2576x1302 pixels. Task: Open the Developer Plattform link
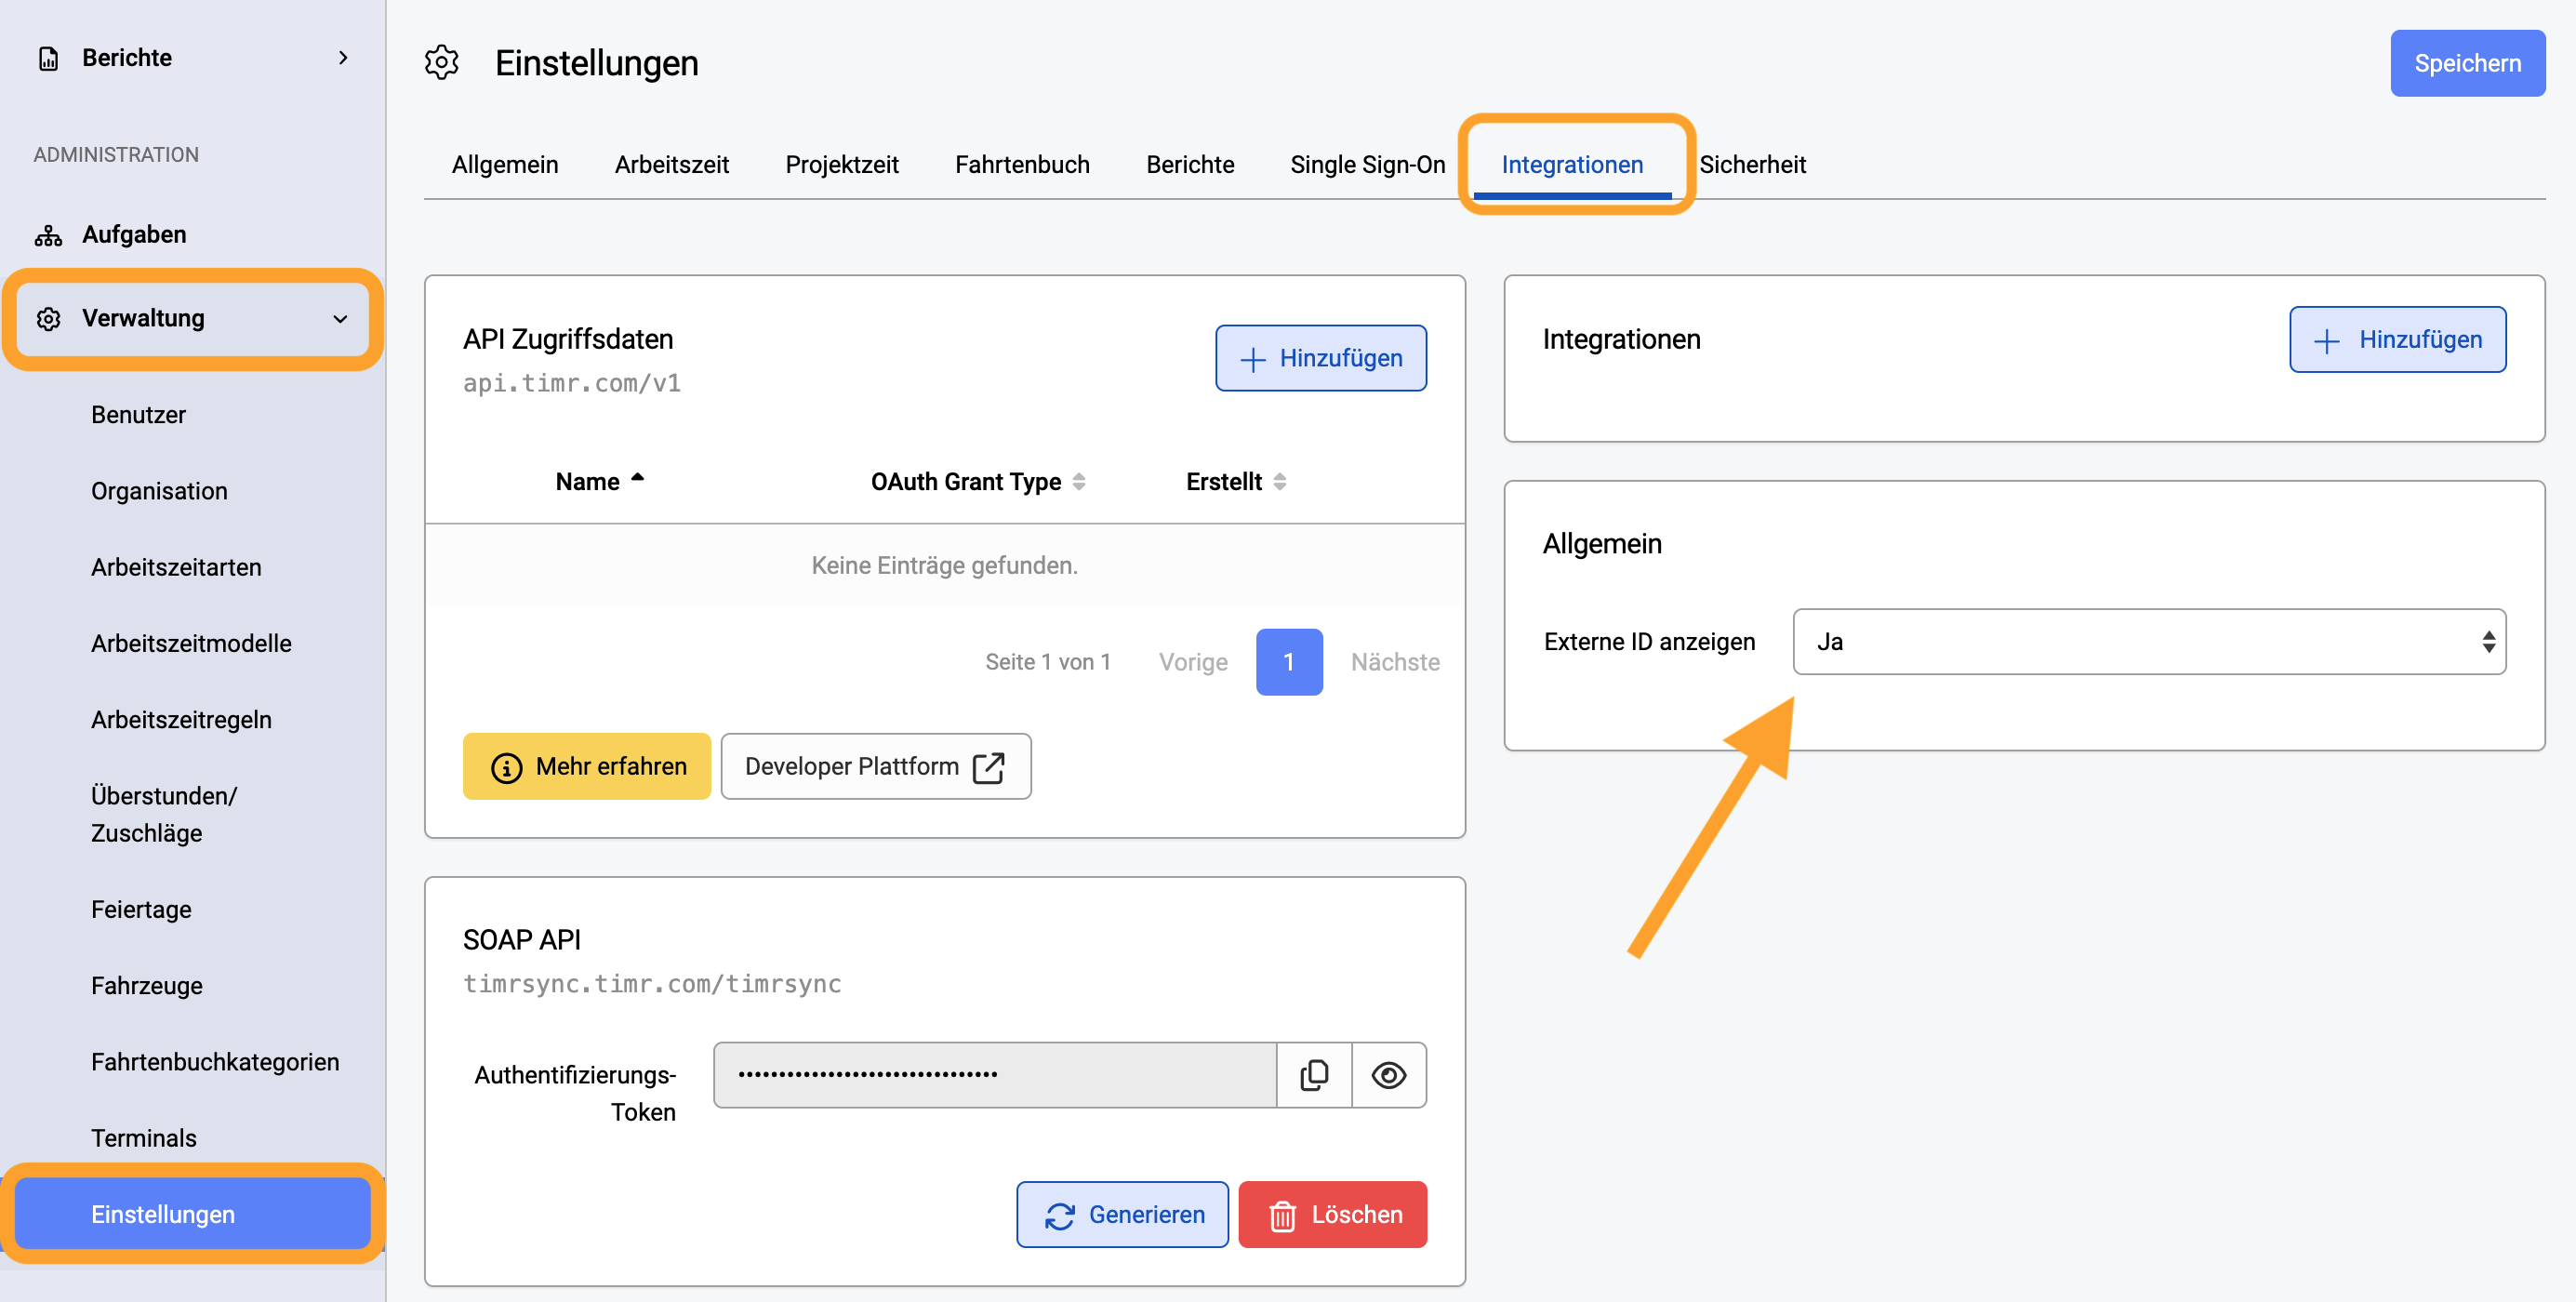click(x=876, y=766)
